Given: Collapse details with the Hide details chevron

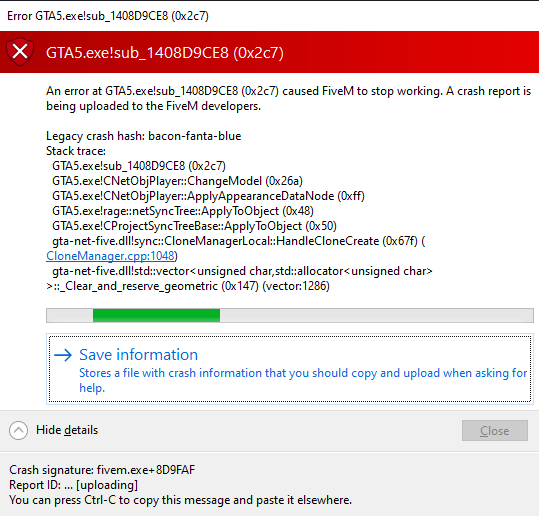Looking at the screenshot, I should [x=18, y=430].
